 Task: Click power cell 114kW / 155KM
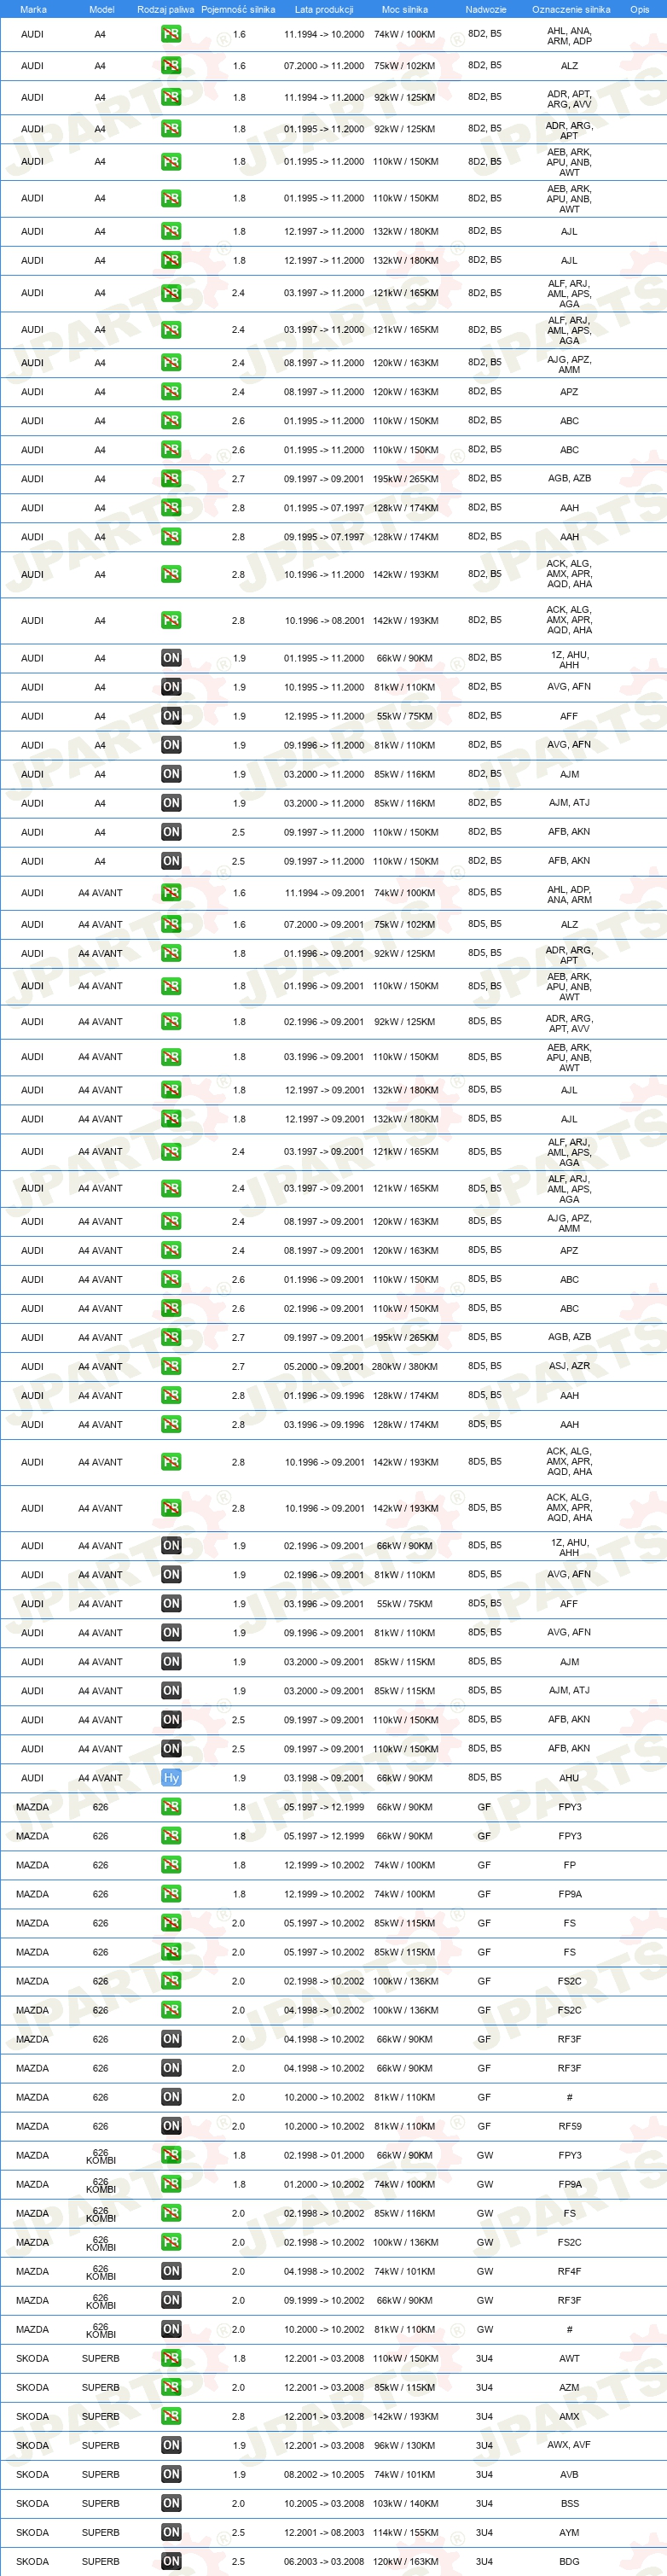405,2532
